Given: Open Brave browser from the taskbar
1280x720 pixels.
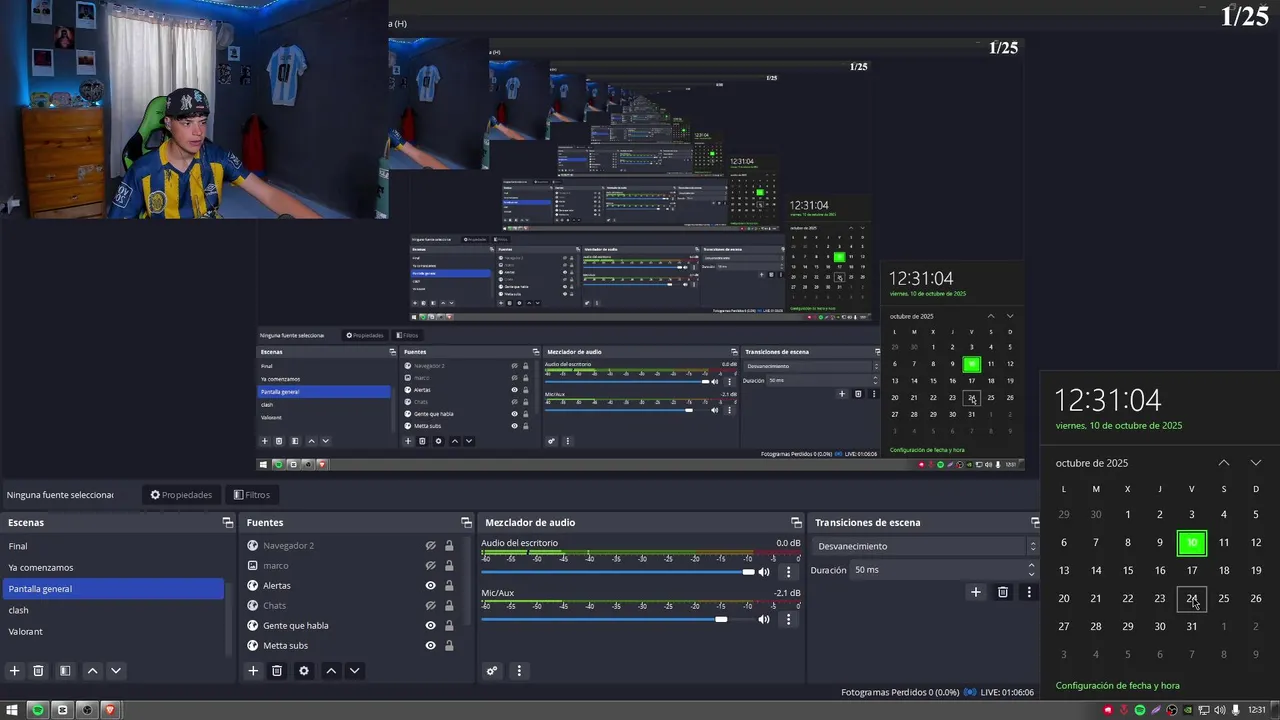Looking at the screenshot, I should click(x=110, y=710).
